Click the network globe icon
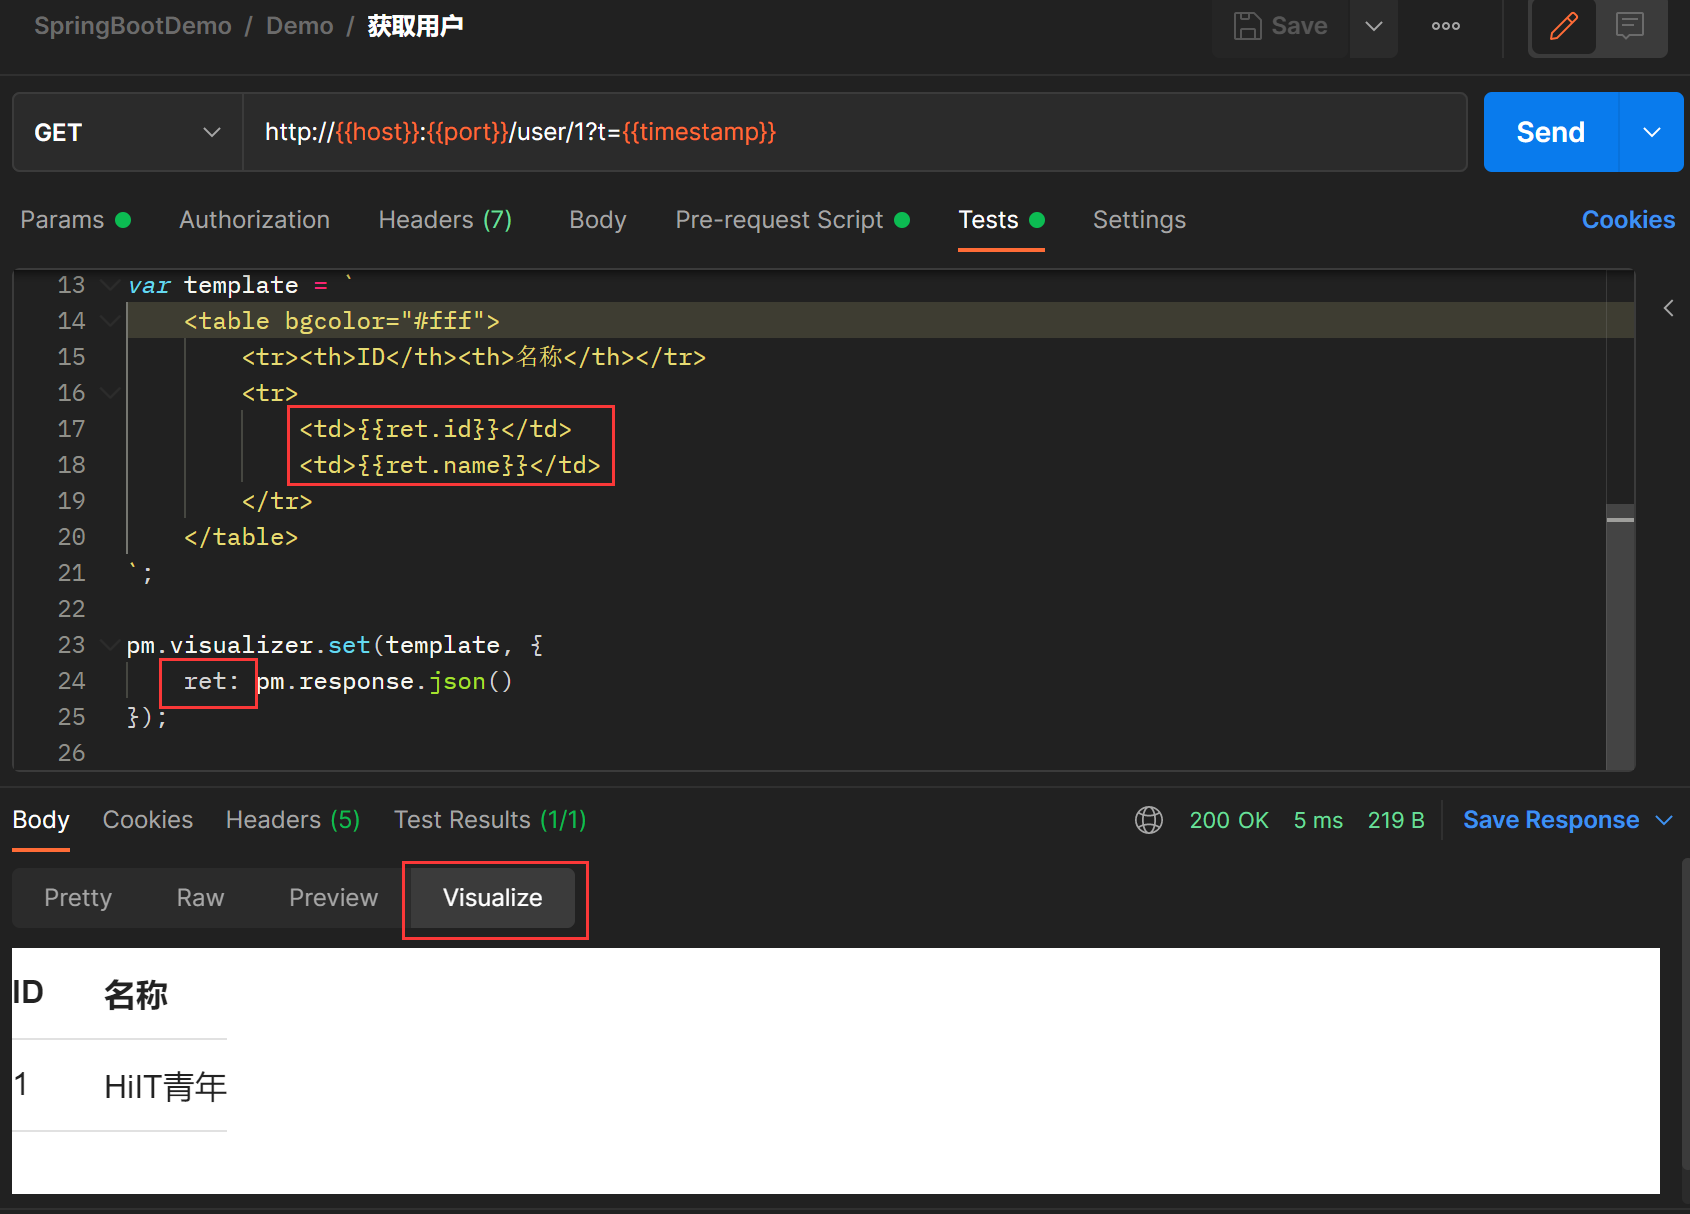The width and height of the screenshot is (1690, 1214). click(1149, 820)
